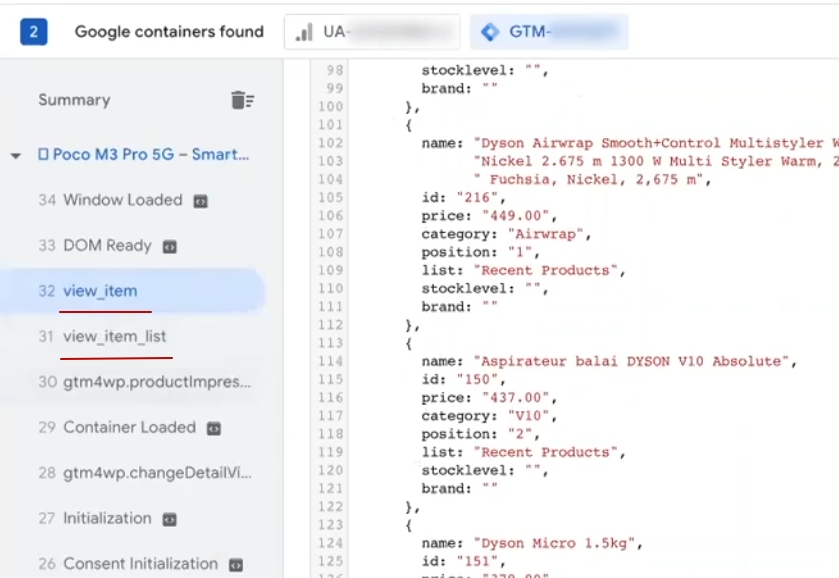Click the position "2" code line
Image resolution: width=839 pixels, height=578 pixels.
480,435
